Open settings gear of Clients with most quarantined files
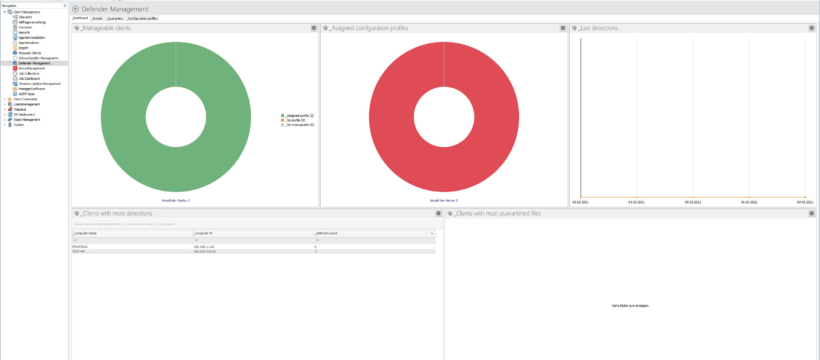The image size is (820, 360). click(x=812, y=213)
